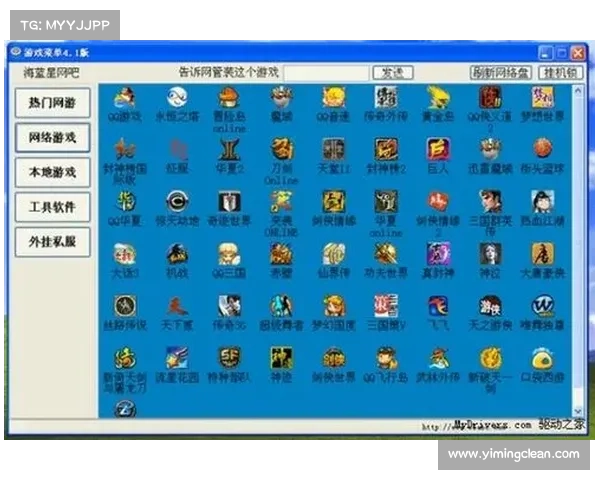Click the 挂机锁 lock button
The height and width of the screenshot is (480, 600).
point(561,73)
